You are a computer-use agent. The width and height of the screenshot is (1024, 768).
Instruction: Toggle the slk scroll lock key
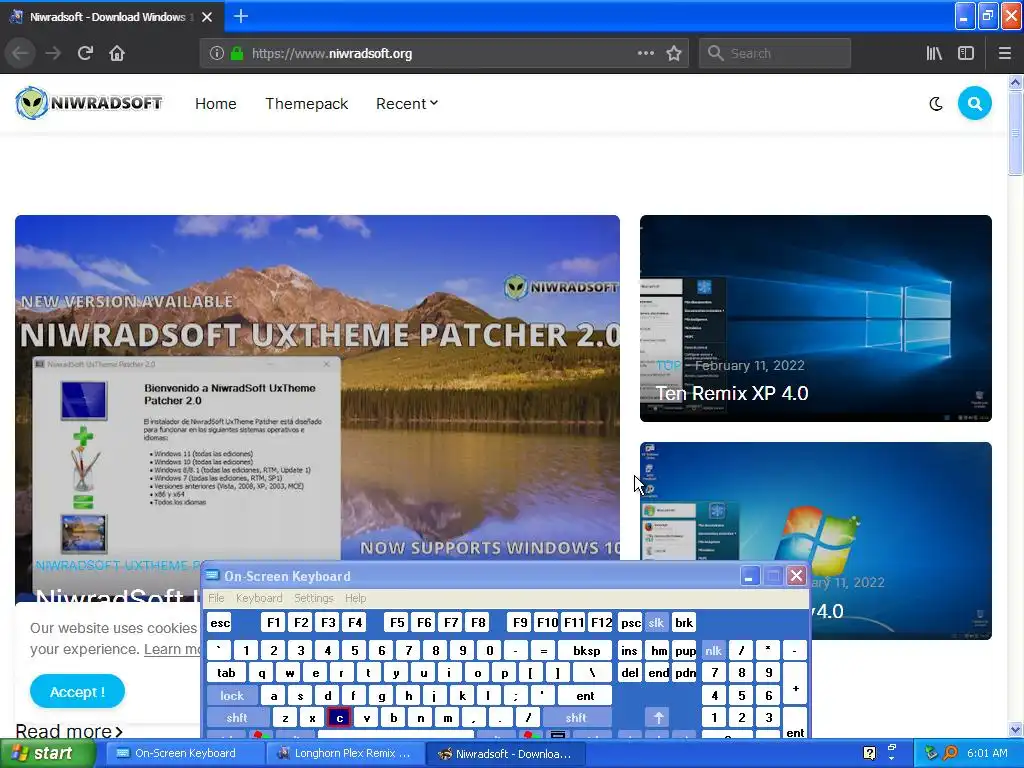click(656, 622)
